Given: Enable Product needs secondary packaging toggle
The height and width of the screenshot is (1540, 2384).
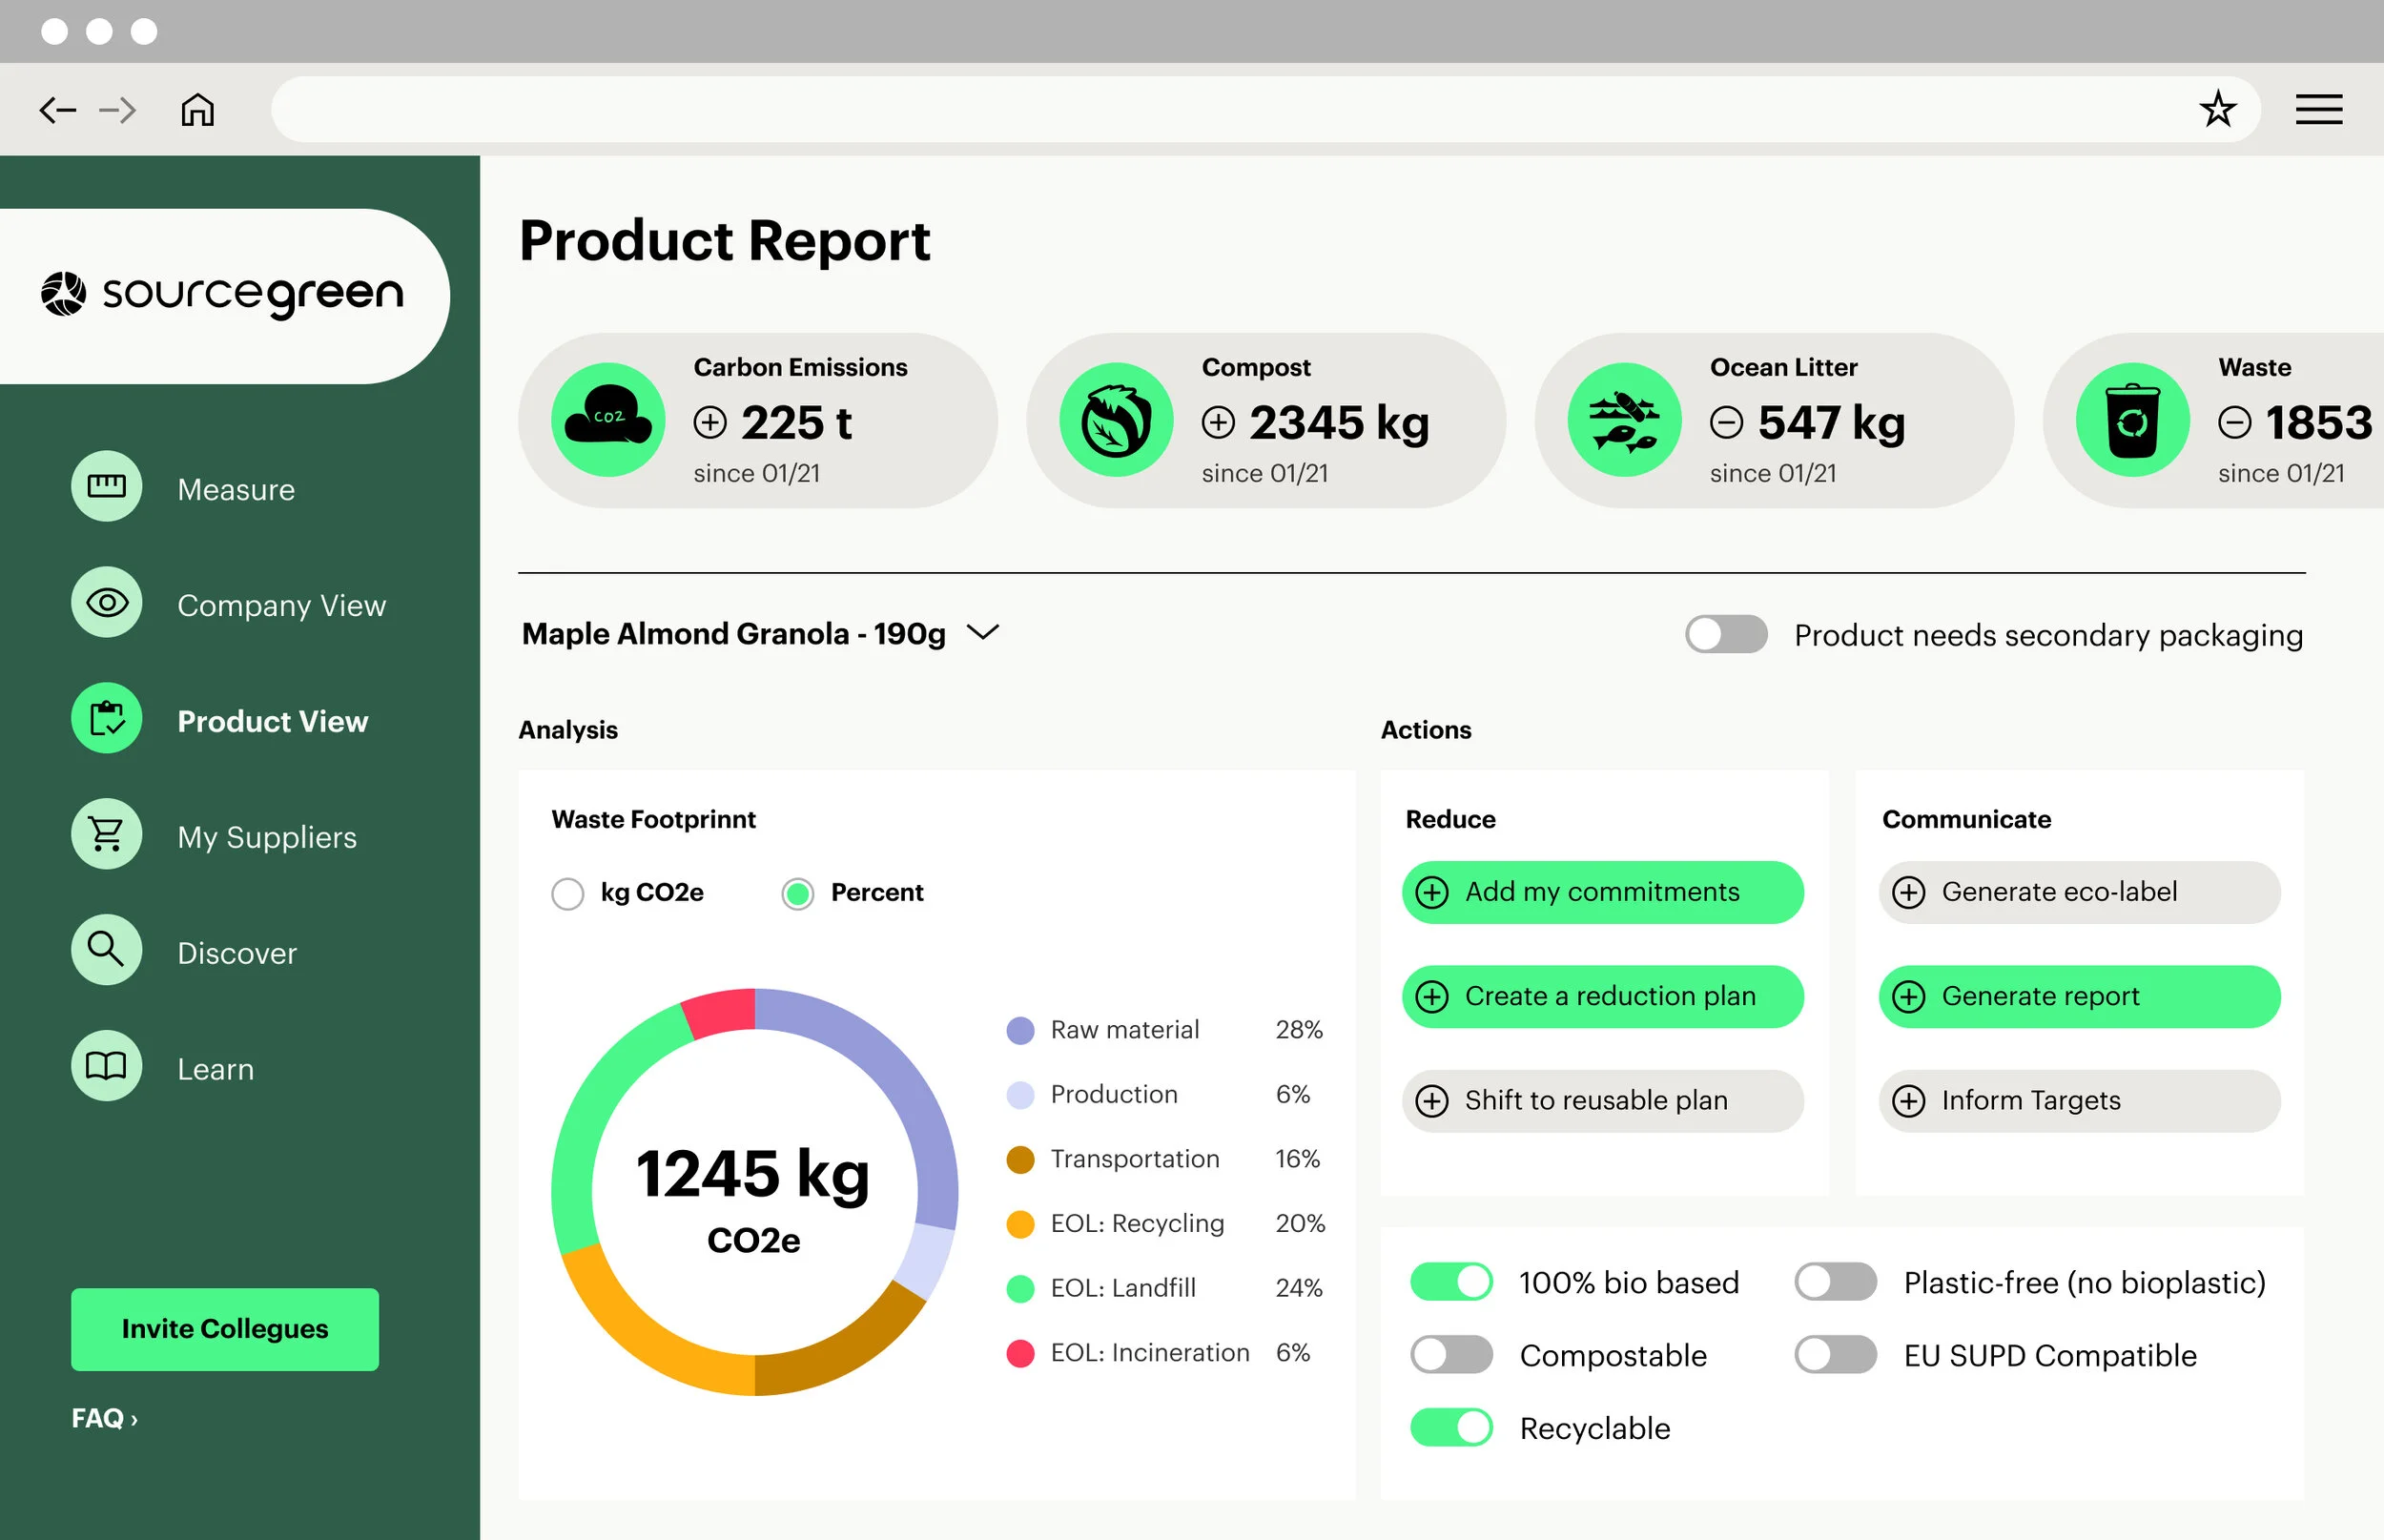Looking at the screenshot, I should pyautogui.click(x=1725, y=634).
